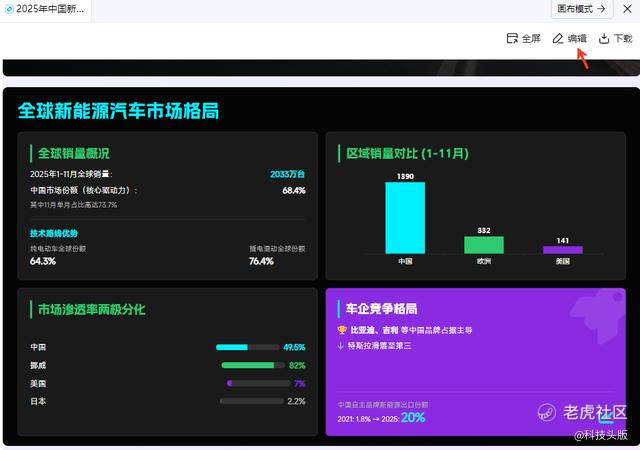The image size is (640, 450).
Task: Click the purple 美国 bar labeled 141
Action: [x=562, y=250]
